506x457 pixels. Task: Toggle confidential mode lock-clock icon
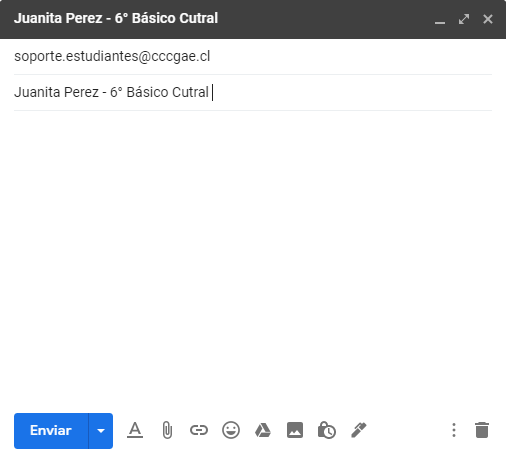(x=327, y=430)
